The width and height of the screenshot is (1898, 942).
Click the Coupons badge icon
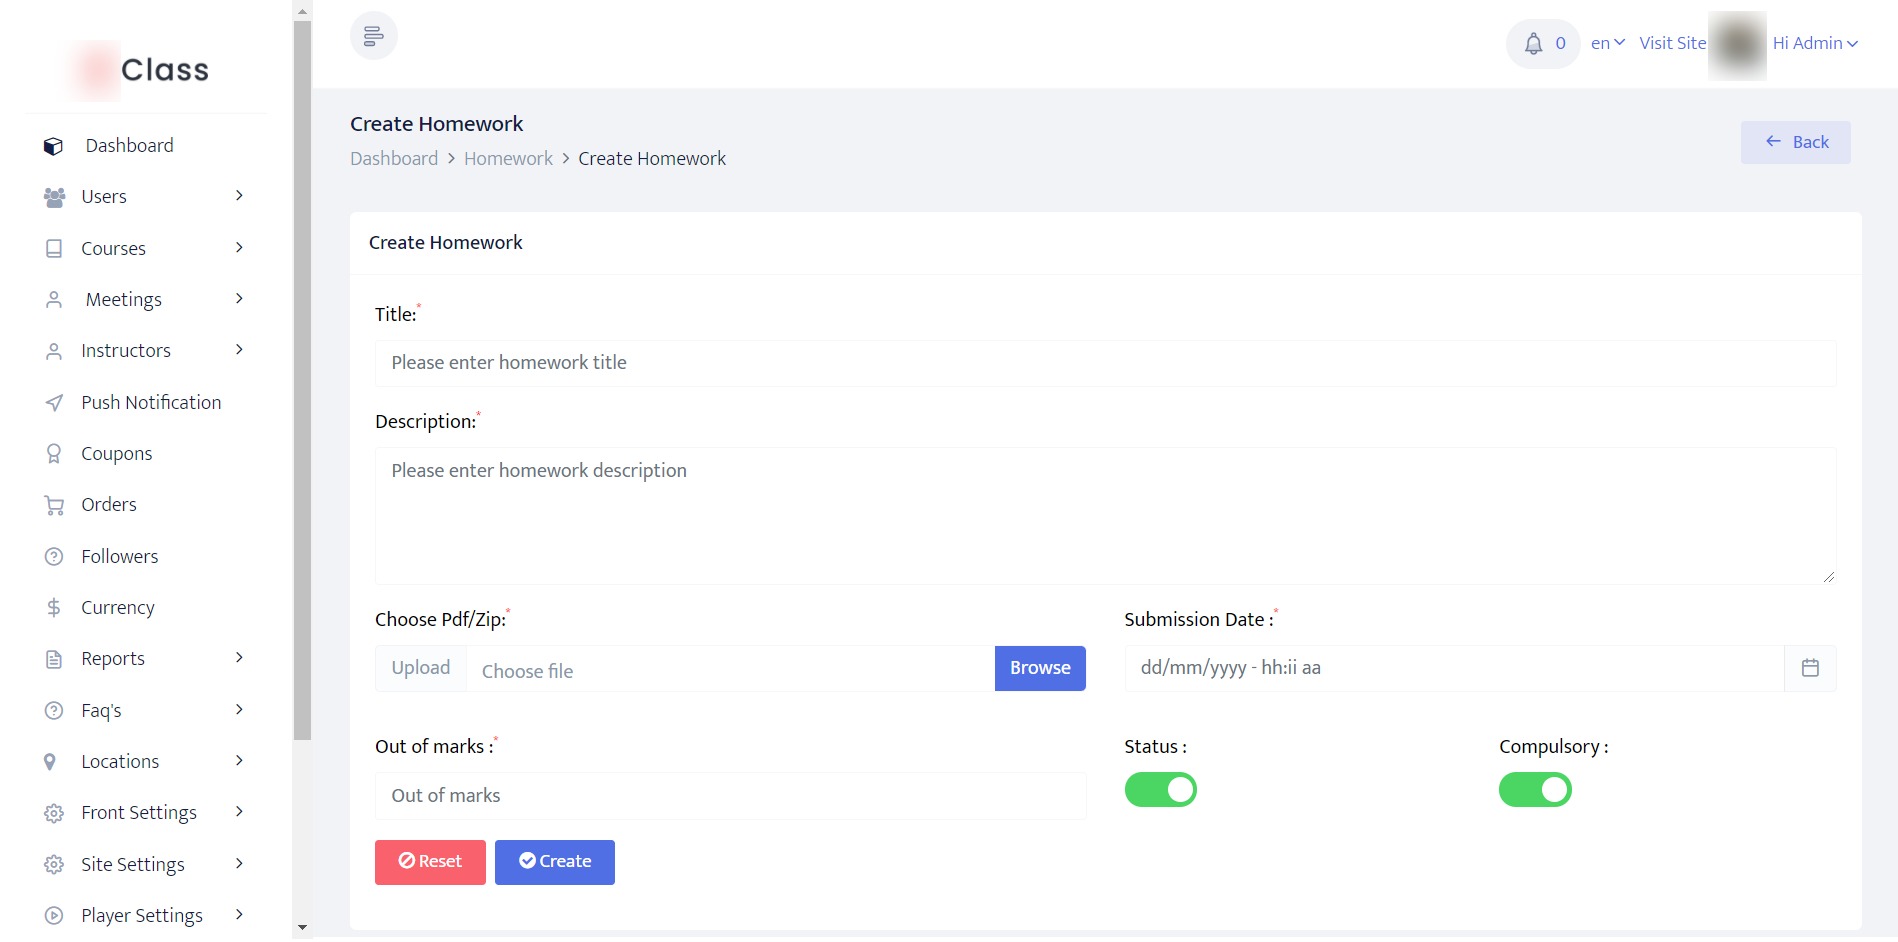click(54, 454)
